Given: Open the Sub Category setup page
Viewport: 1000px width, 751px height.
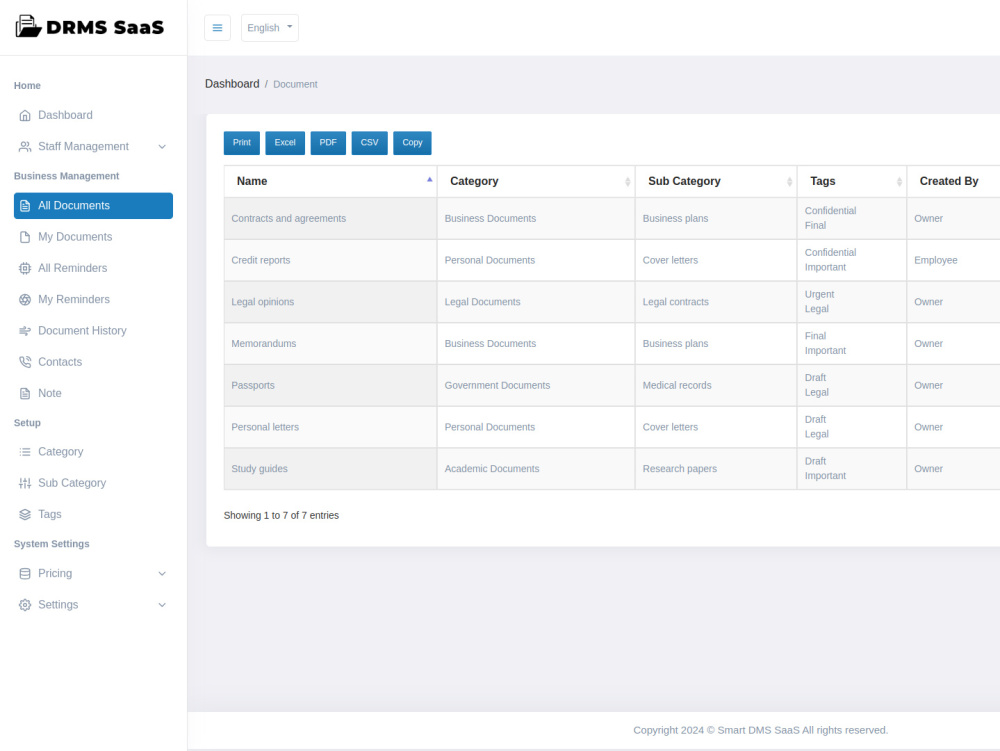Looking at the screenshot, I should click(x=72, y=483).
